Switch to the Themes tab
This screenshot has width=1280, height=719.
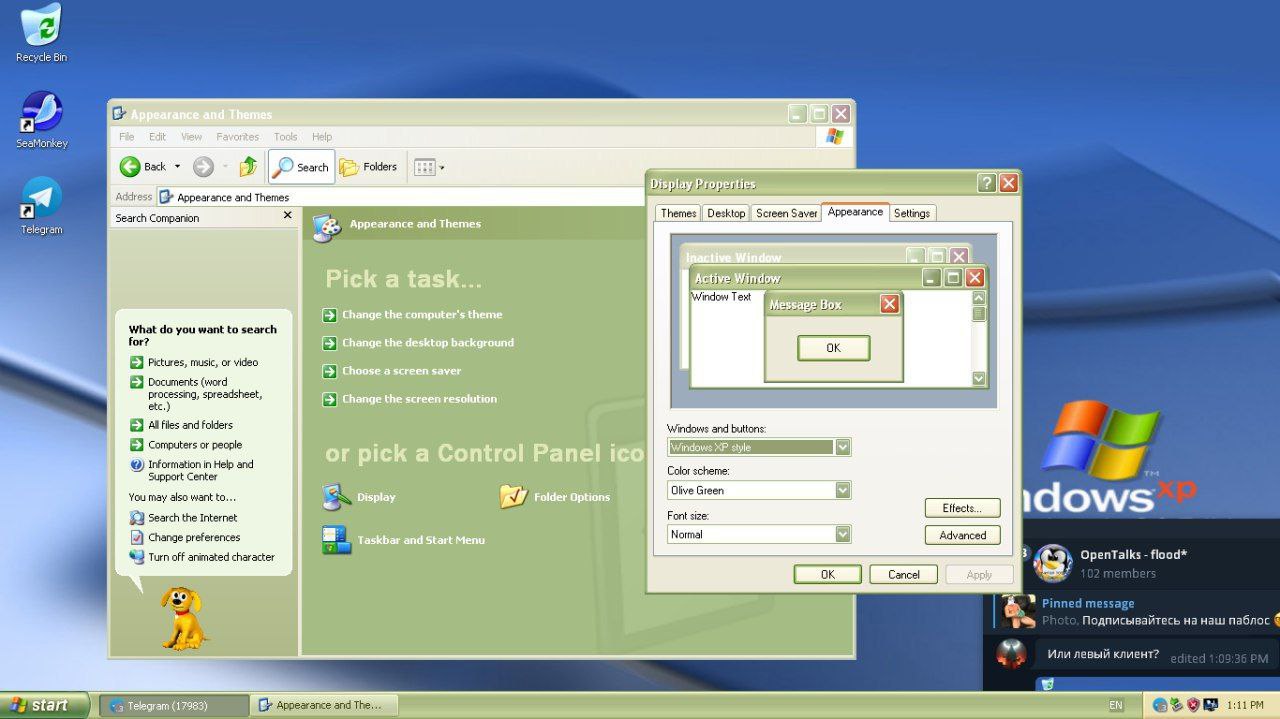pyautogui.click(x=678, y=213)
